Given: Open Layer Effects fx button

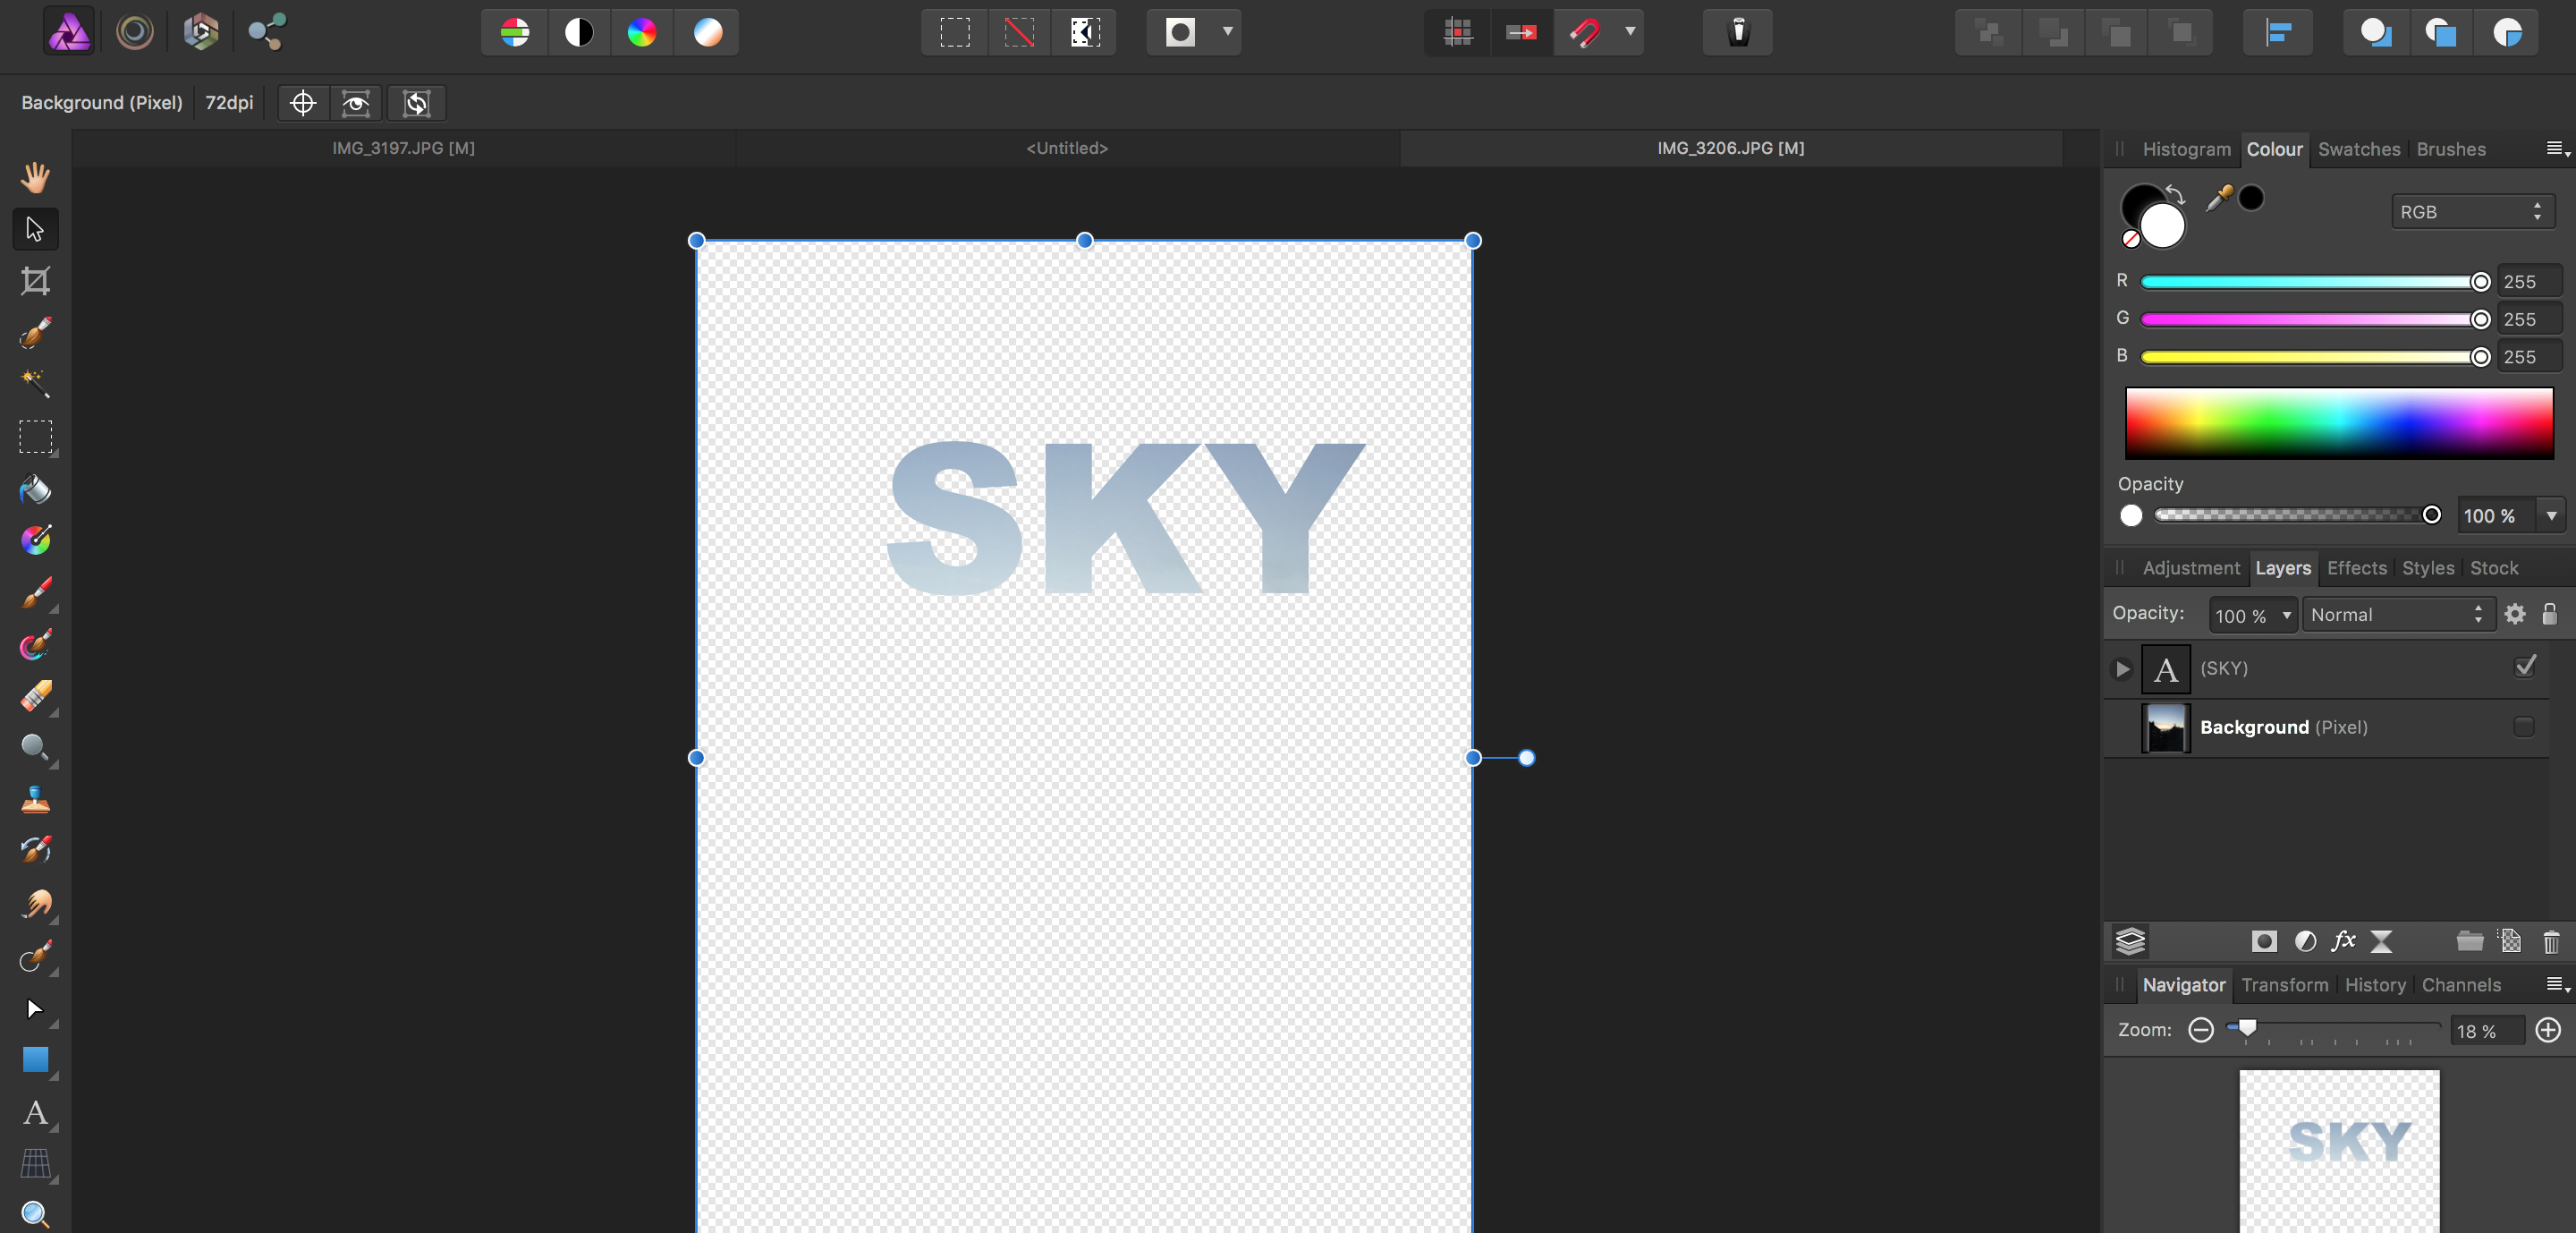Looking at the screenshot, I should (2343, 941).
